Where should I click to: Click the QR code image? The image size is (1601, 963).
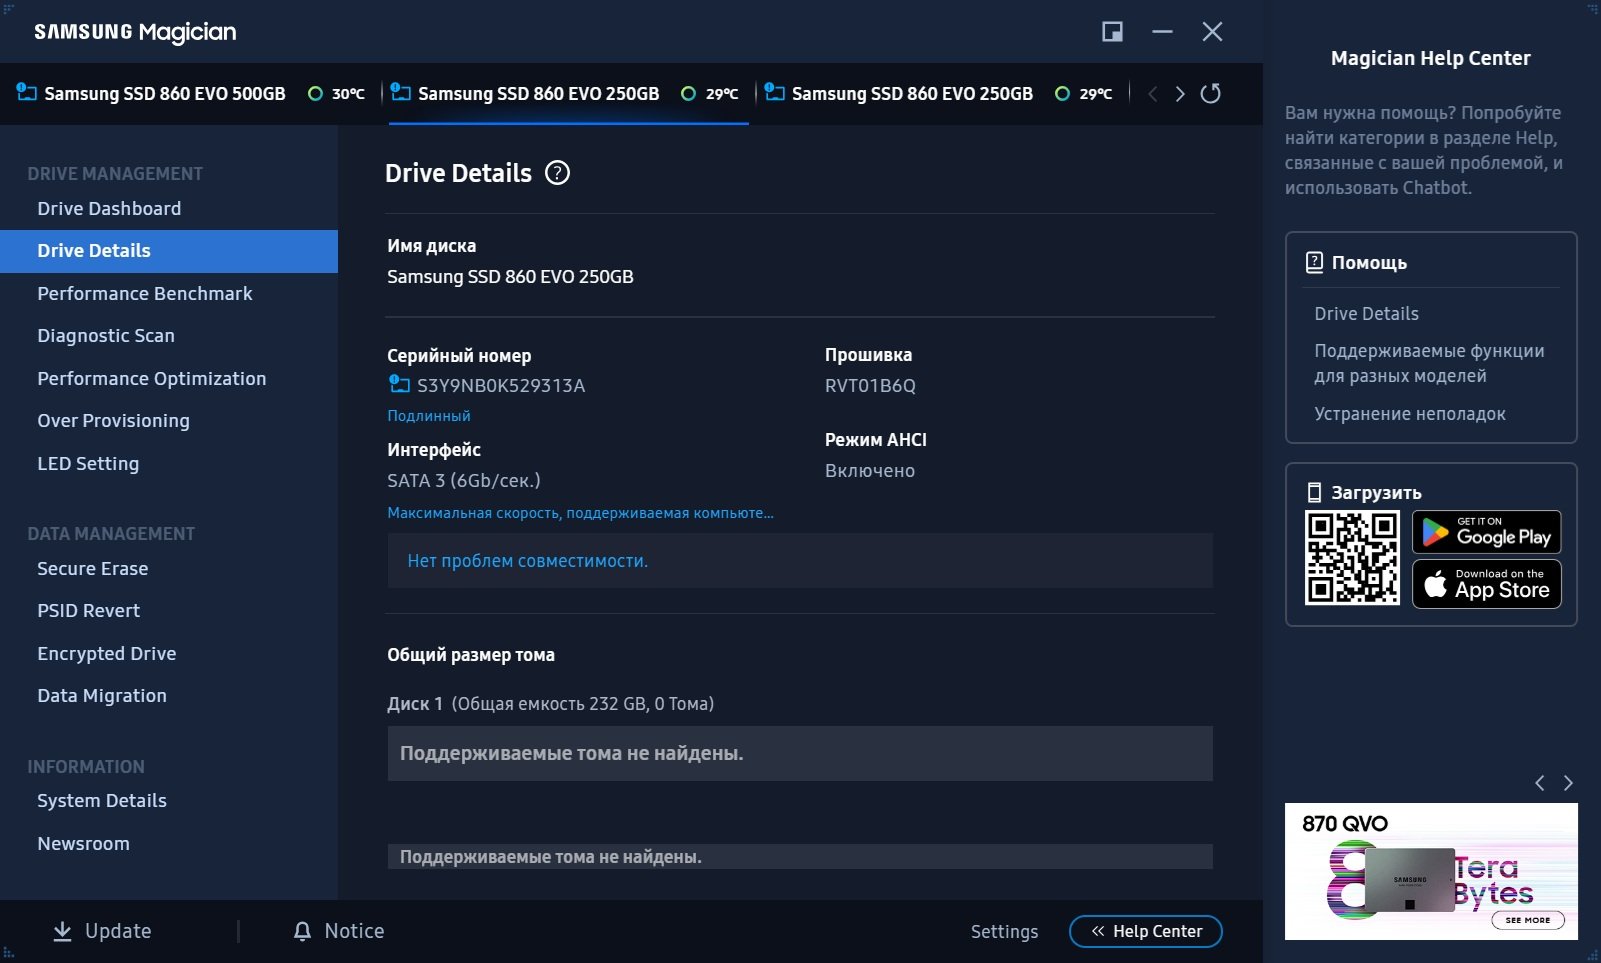coord(1351,558)
